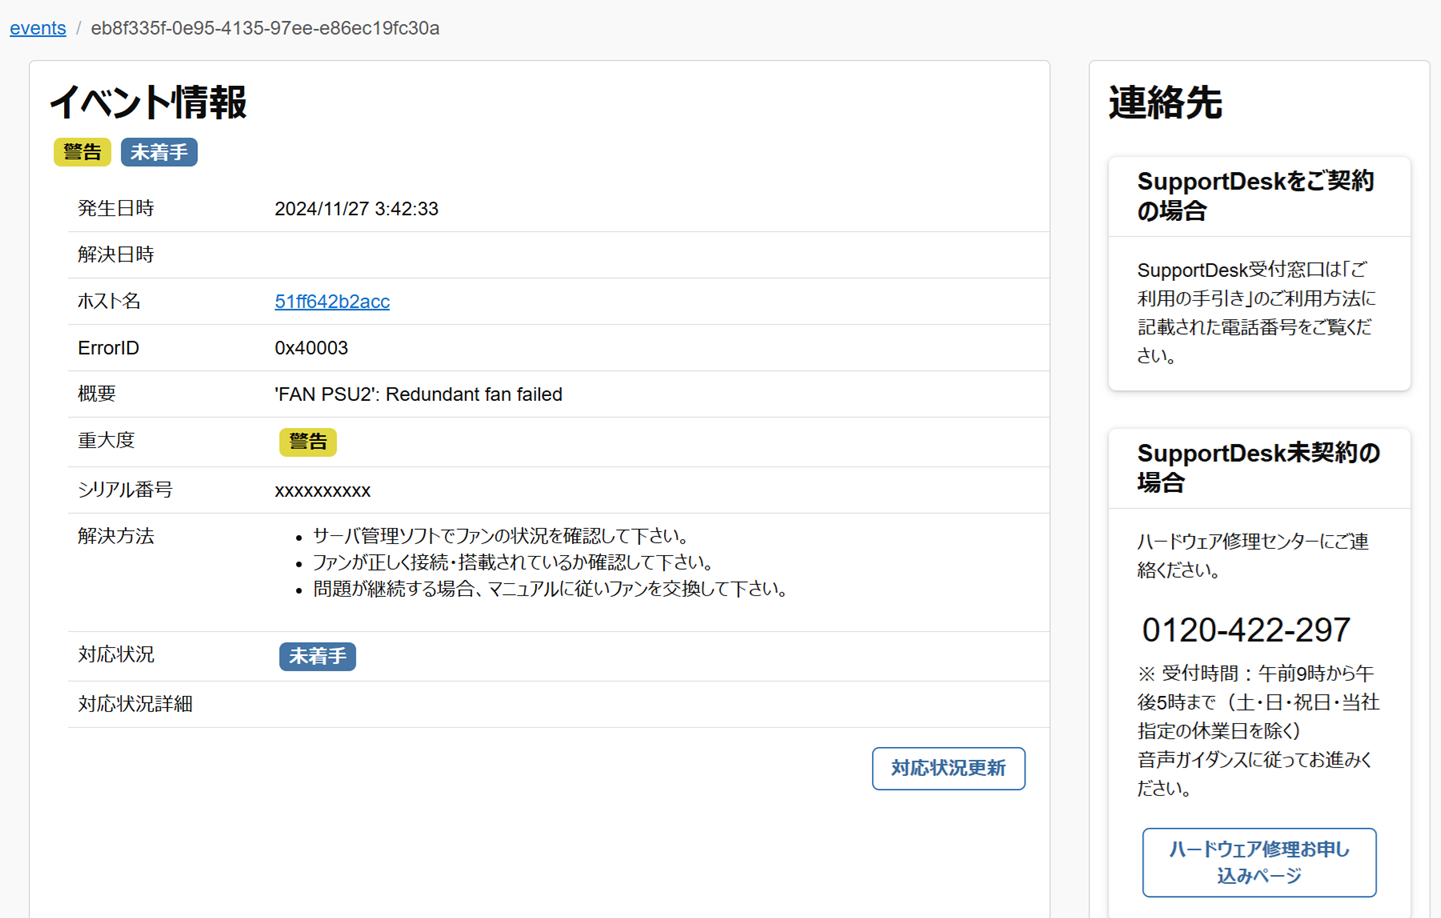Click the first 解決方法 bullet about サーバ管理ソフト

[500, 536]
